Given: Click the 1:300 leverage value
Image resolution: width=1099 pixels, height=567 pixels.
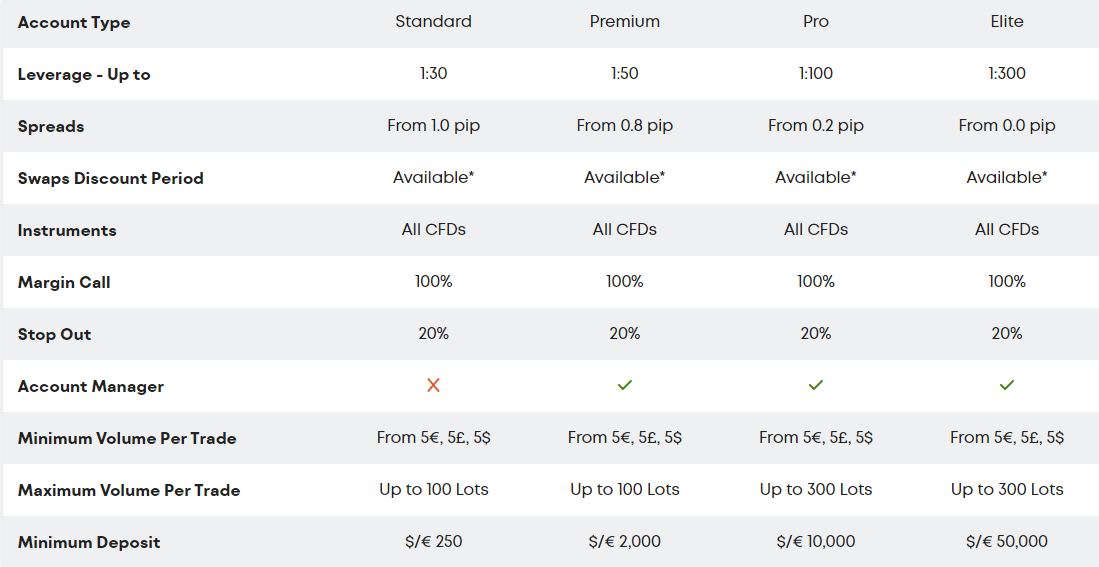Looking at the screenshot, I should (1006, 74).
